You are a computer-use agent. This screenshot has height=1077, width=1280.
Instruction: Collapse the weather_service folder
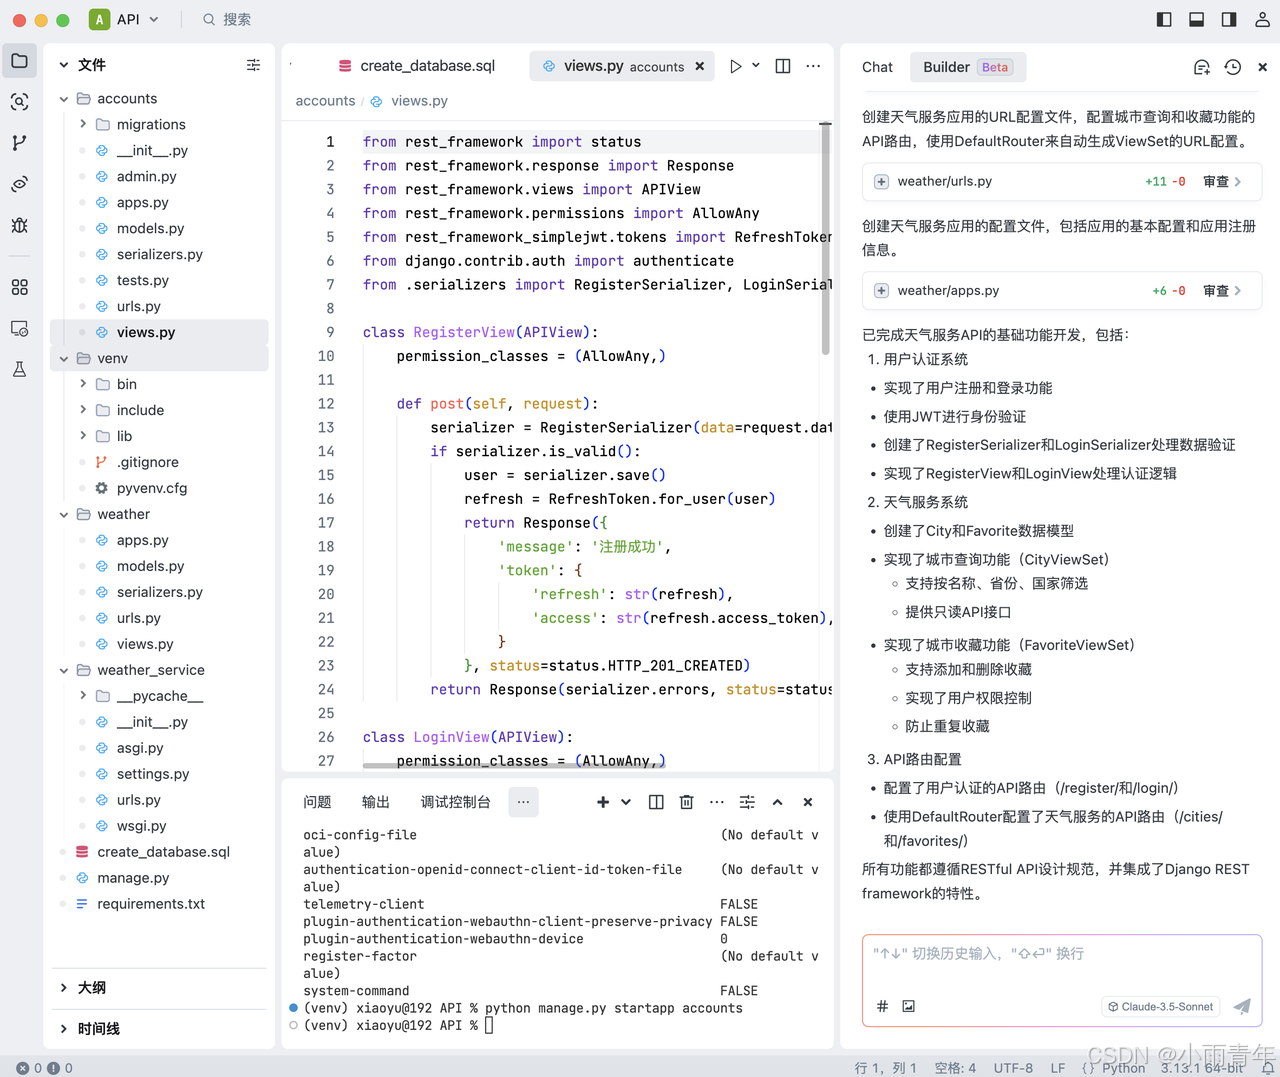(64, 670)
